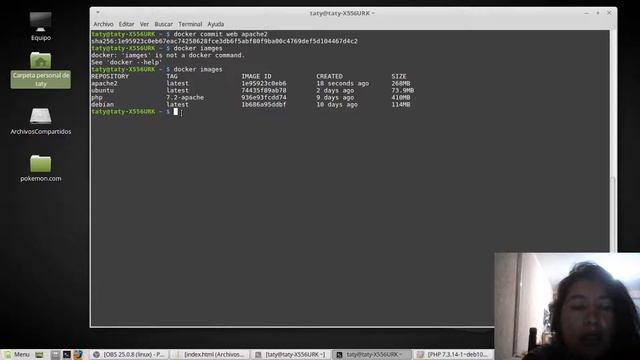Click ubuntu repository row name
This screenshot has height=360, width=640.
pyautogui.click(x=102, y=90)
